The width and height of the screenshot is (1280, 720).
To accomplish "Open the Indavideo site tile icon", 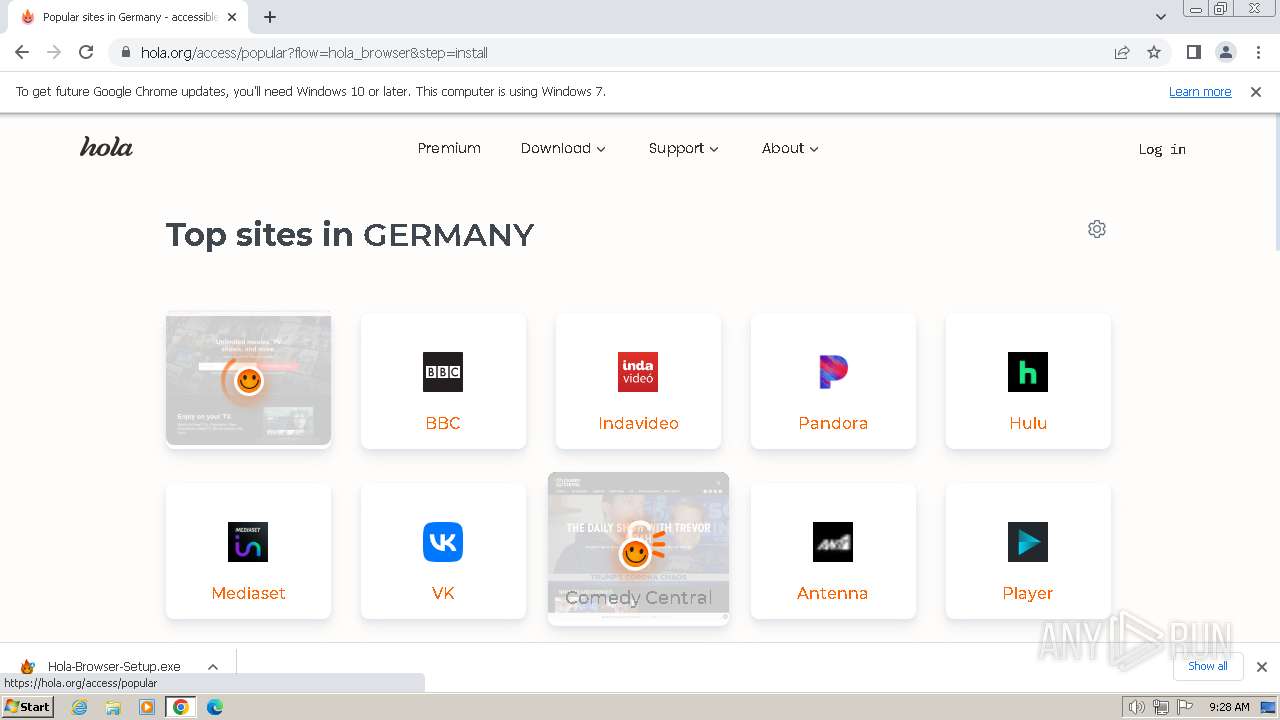I will coord(638,372).
